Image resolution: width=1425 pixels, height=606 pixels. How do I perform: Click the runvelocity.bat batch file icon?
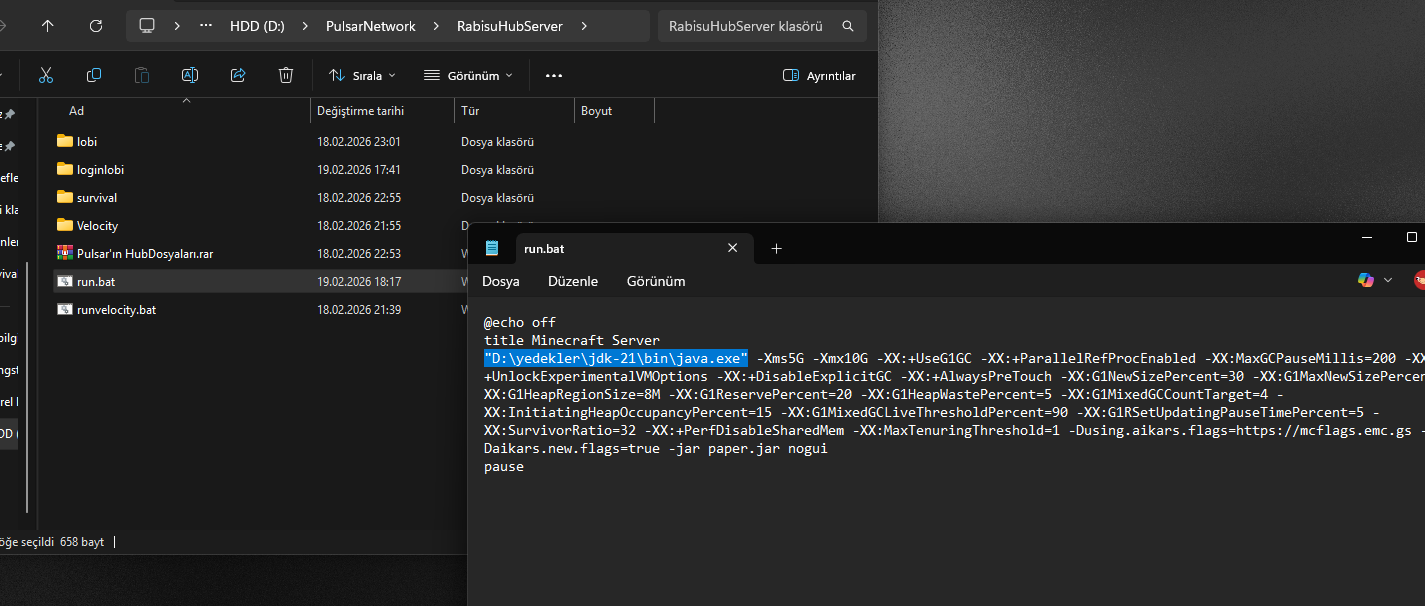click(x=65, y=309)
